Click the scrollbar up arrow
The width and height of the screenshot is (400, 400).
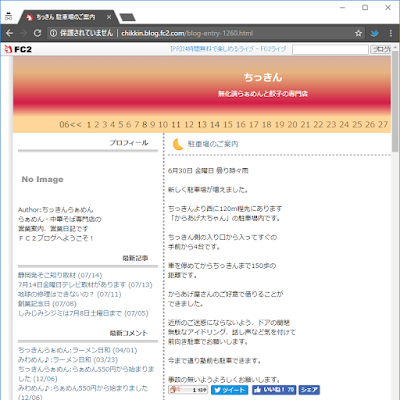pos(395,48)
